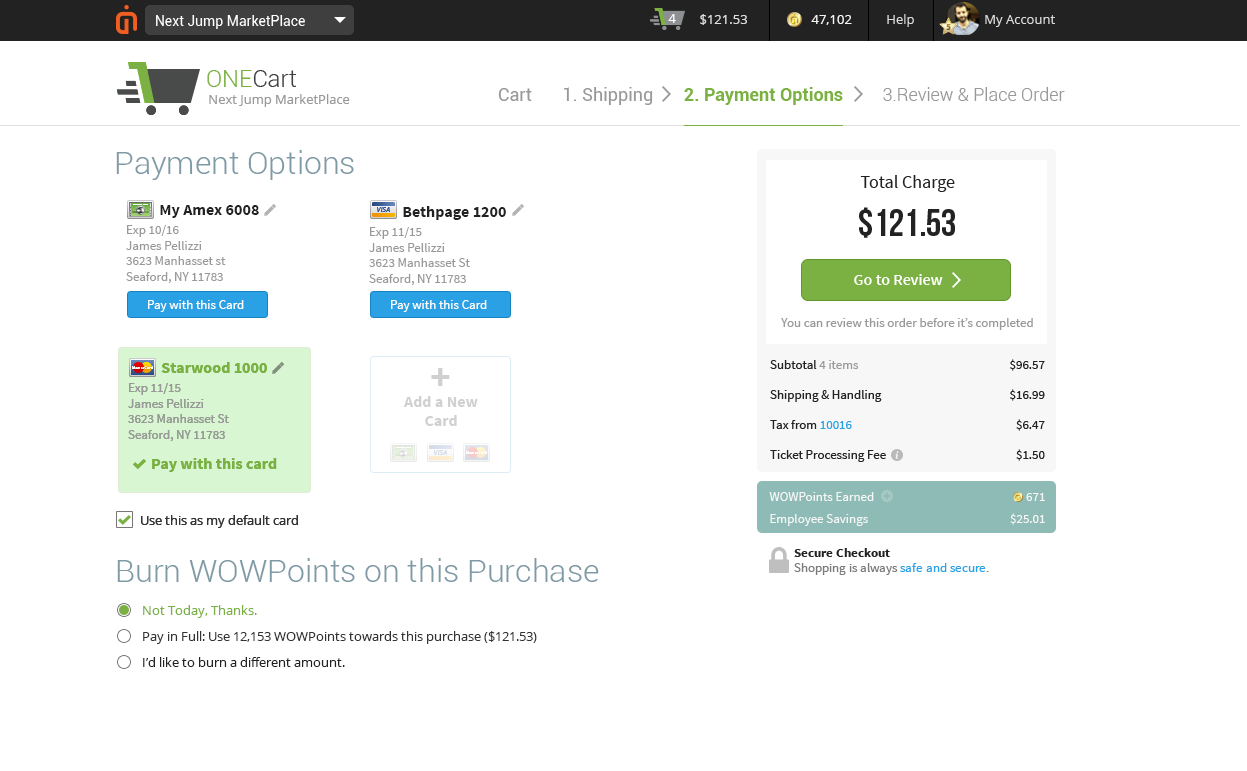1247x771 pixels.
Task: Click the My Amex 6008 card name
Action: point(209,210)
